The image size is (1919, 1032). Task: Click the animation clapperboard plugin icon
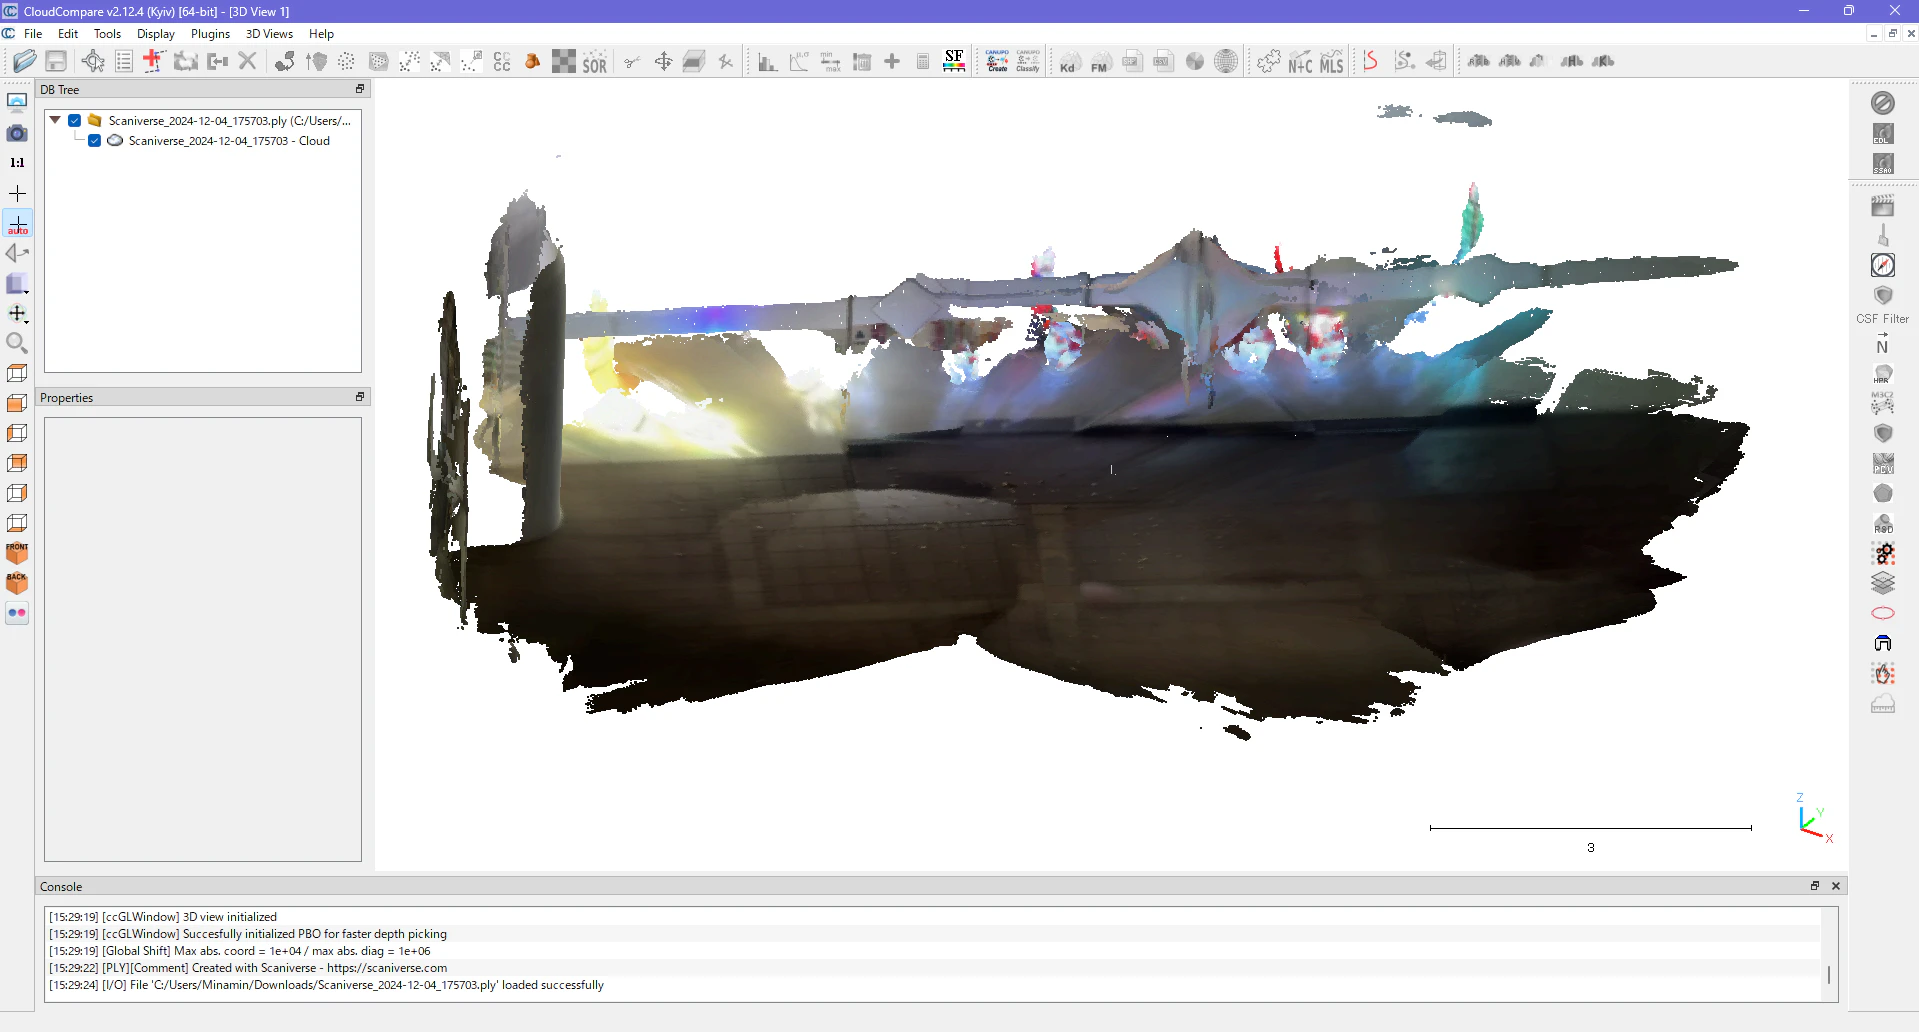tap(1883, 205)
